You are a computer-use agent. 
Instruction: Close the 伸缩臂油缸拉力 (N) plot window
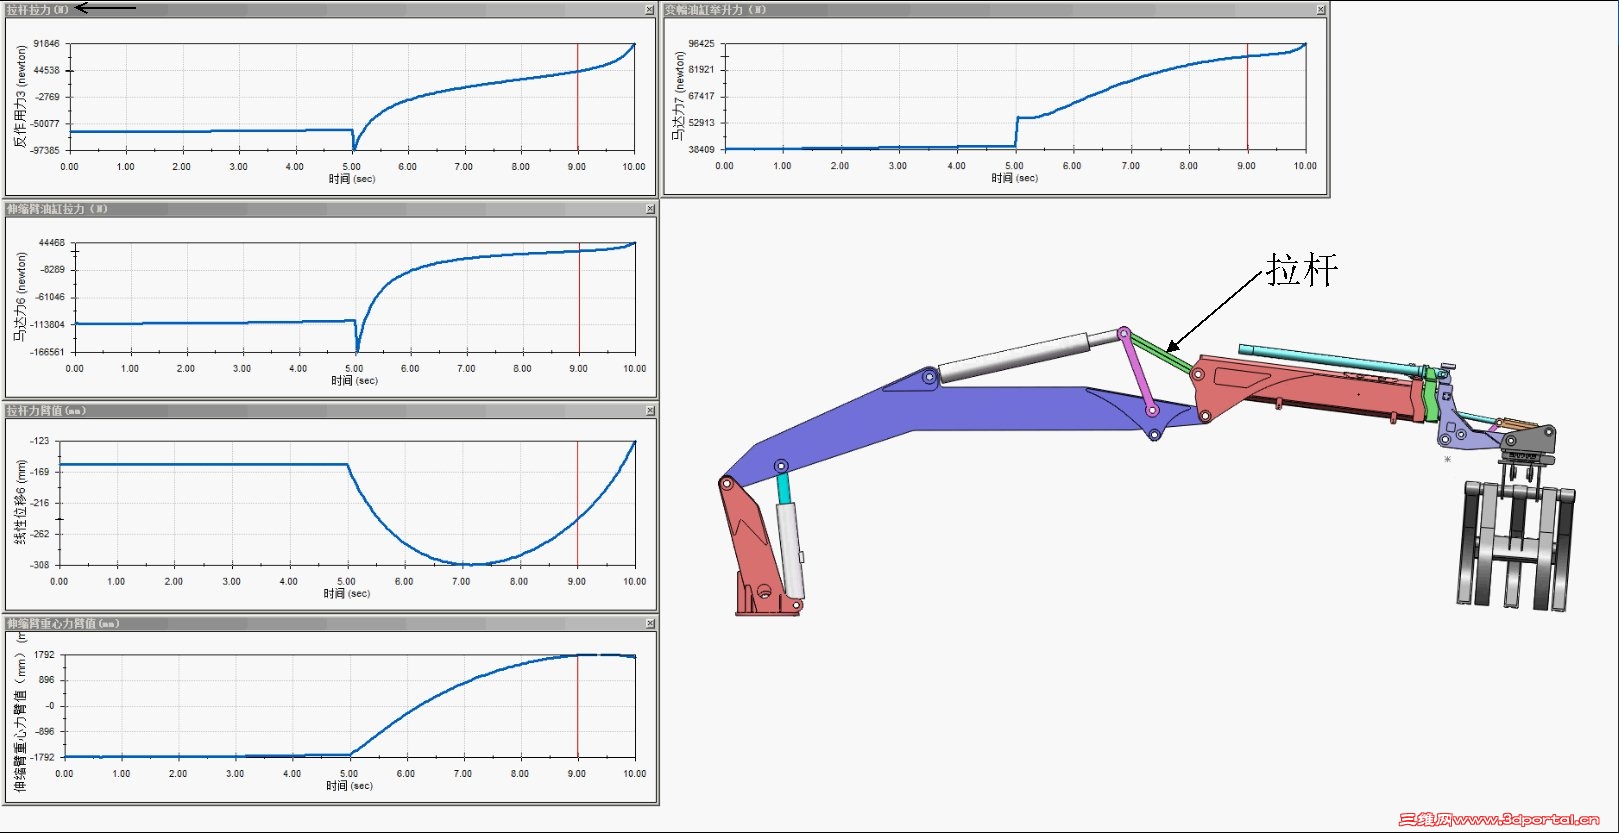coord(650,209)
